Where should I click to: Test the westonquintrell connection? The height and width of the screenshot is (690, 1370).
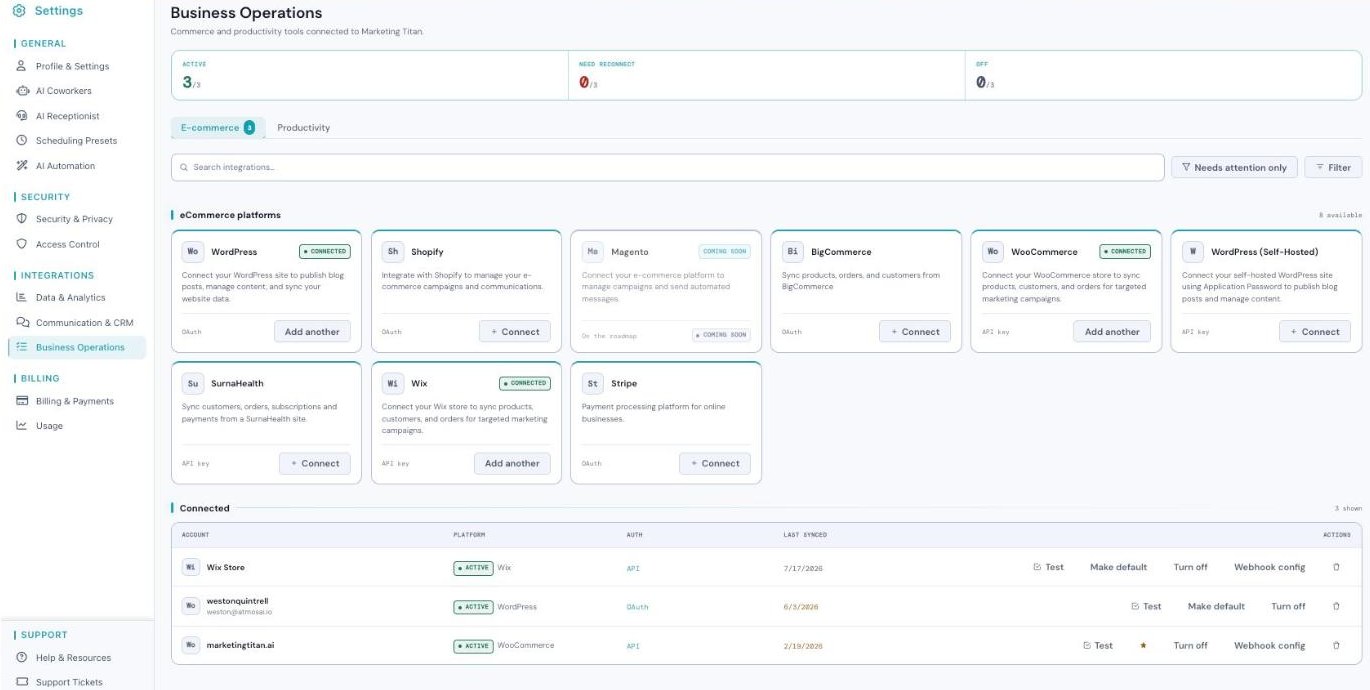[1146, 606]
